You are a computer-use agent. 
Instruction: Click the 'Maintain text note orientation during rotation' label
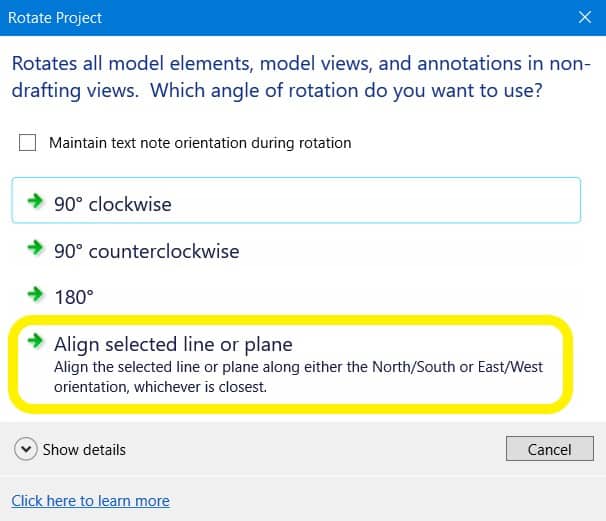tap(200, 143)
